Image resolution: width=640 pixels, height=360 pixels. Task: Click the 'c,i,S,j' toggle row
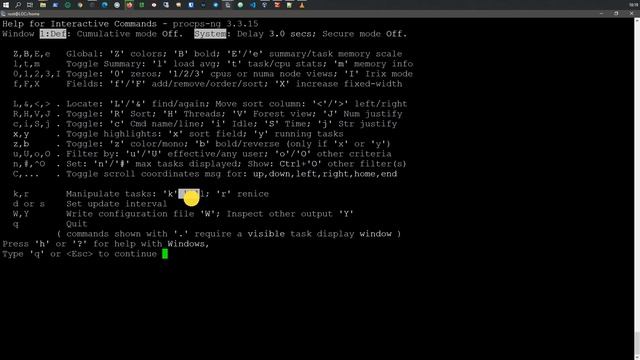point(205,124)
